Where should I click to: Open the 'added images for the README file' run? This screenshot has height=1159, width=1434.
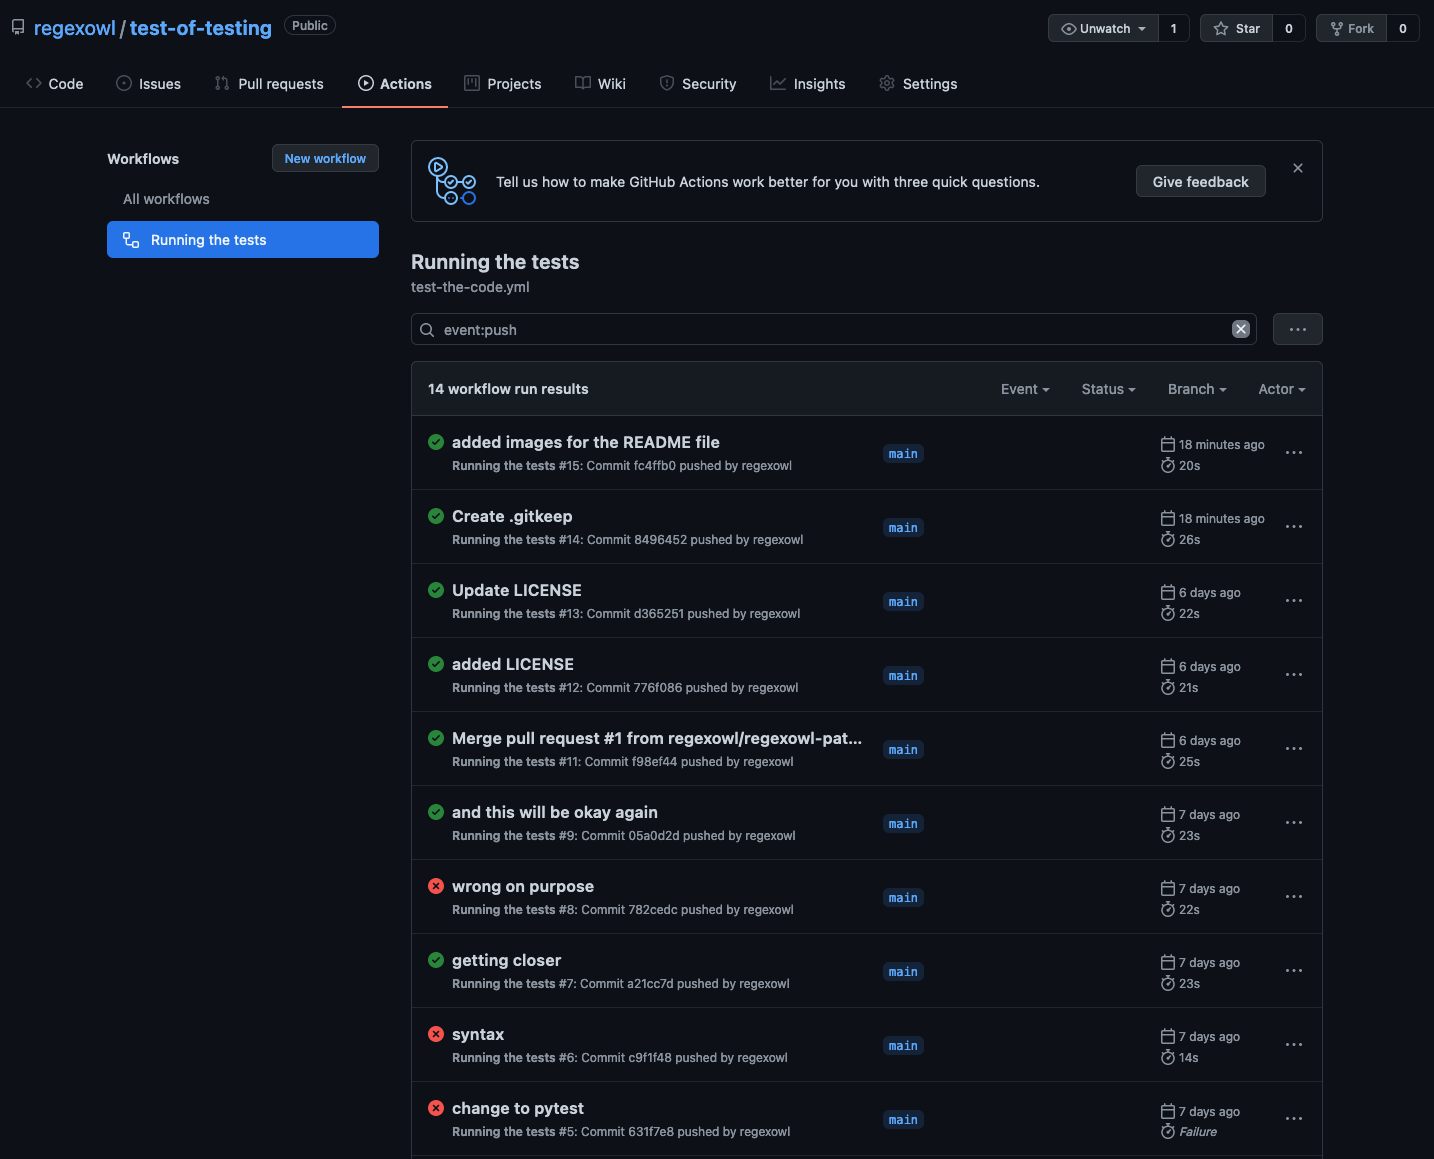586,442
